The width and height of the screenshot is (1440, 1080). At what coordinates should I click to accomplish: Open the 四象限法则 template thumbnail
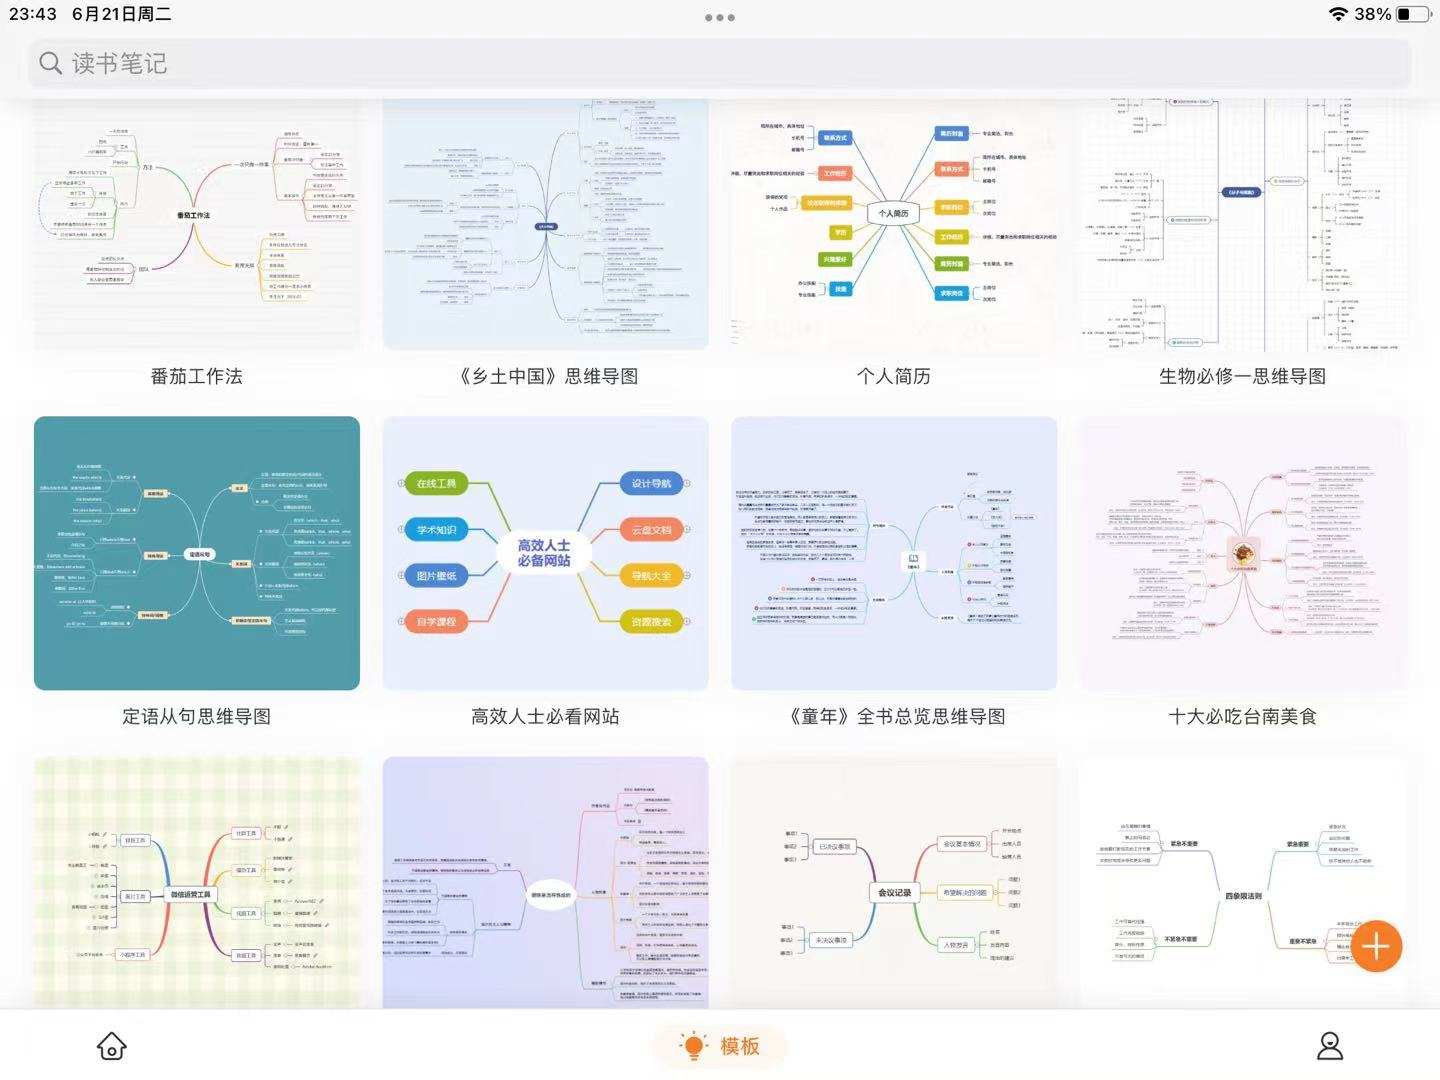(x=1243, y=882)
